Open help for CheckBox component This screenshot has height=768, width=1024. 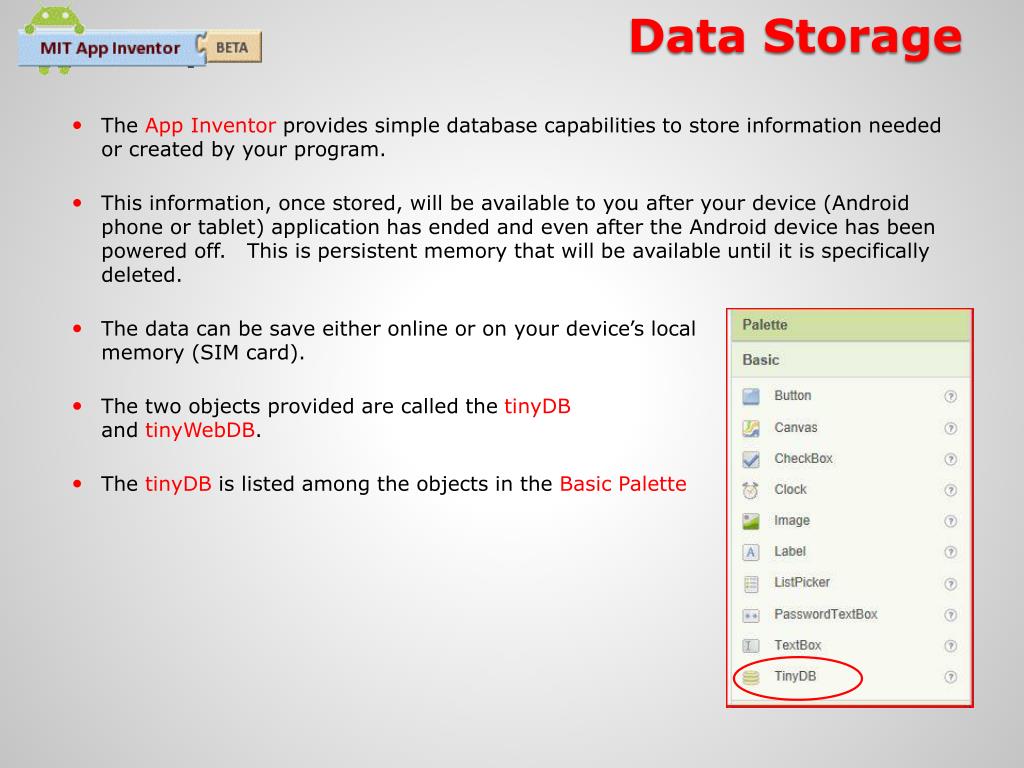(951, 459)
